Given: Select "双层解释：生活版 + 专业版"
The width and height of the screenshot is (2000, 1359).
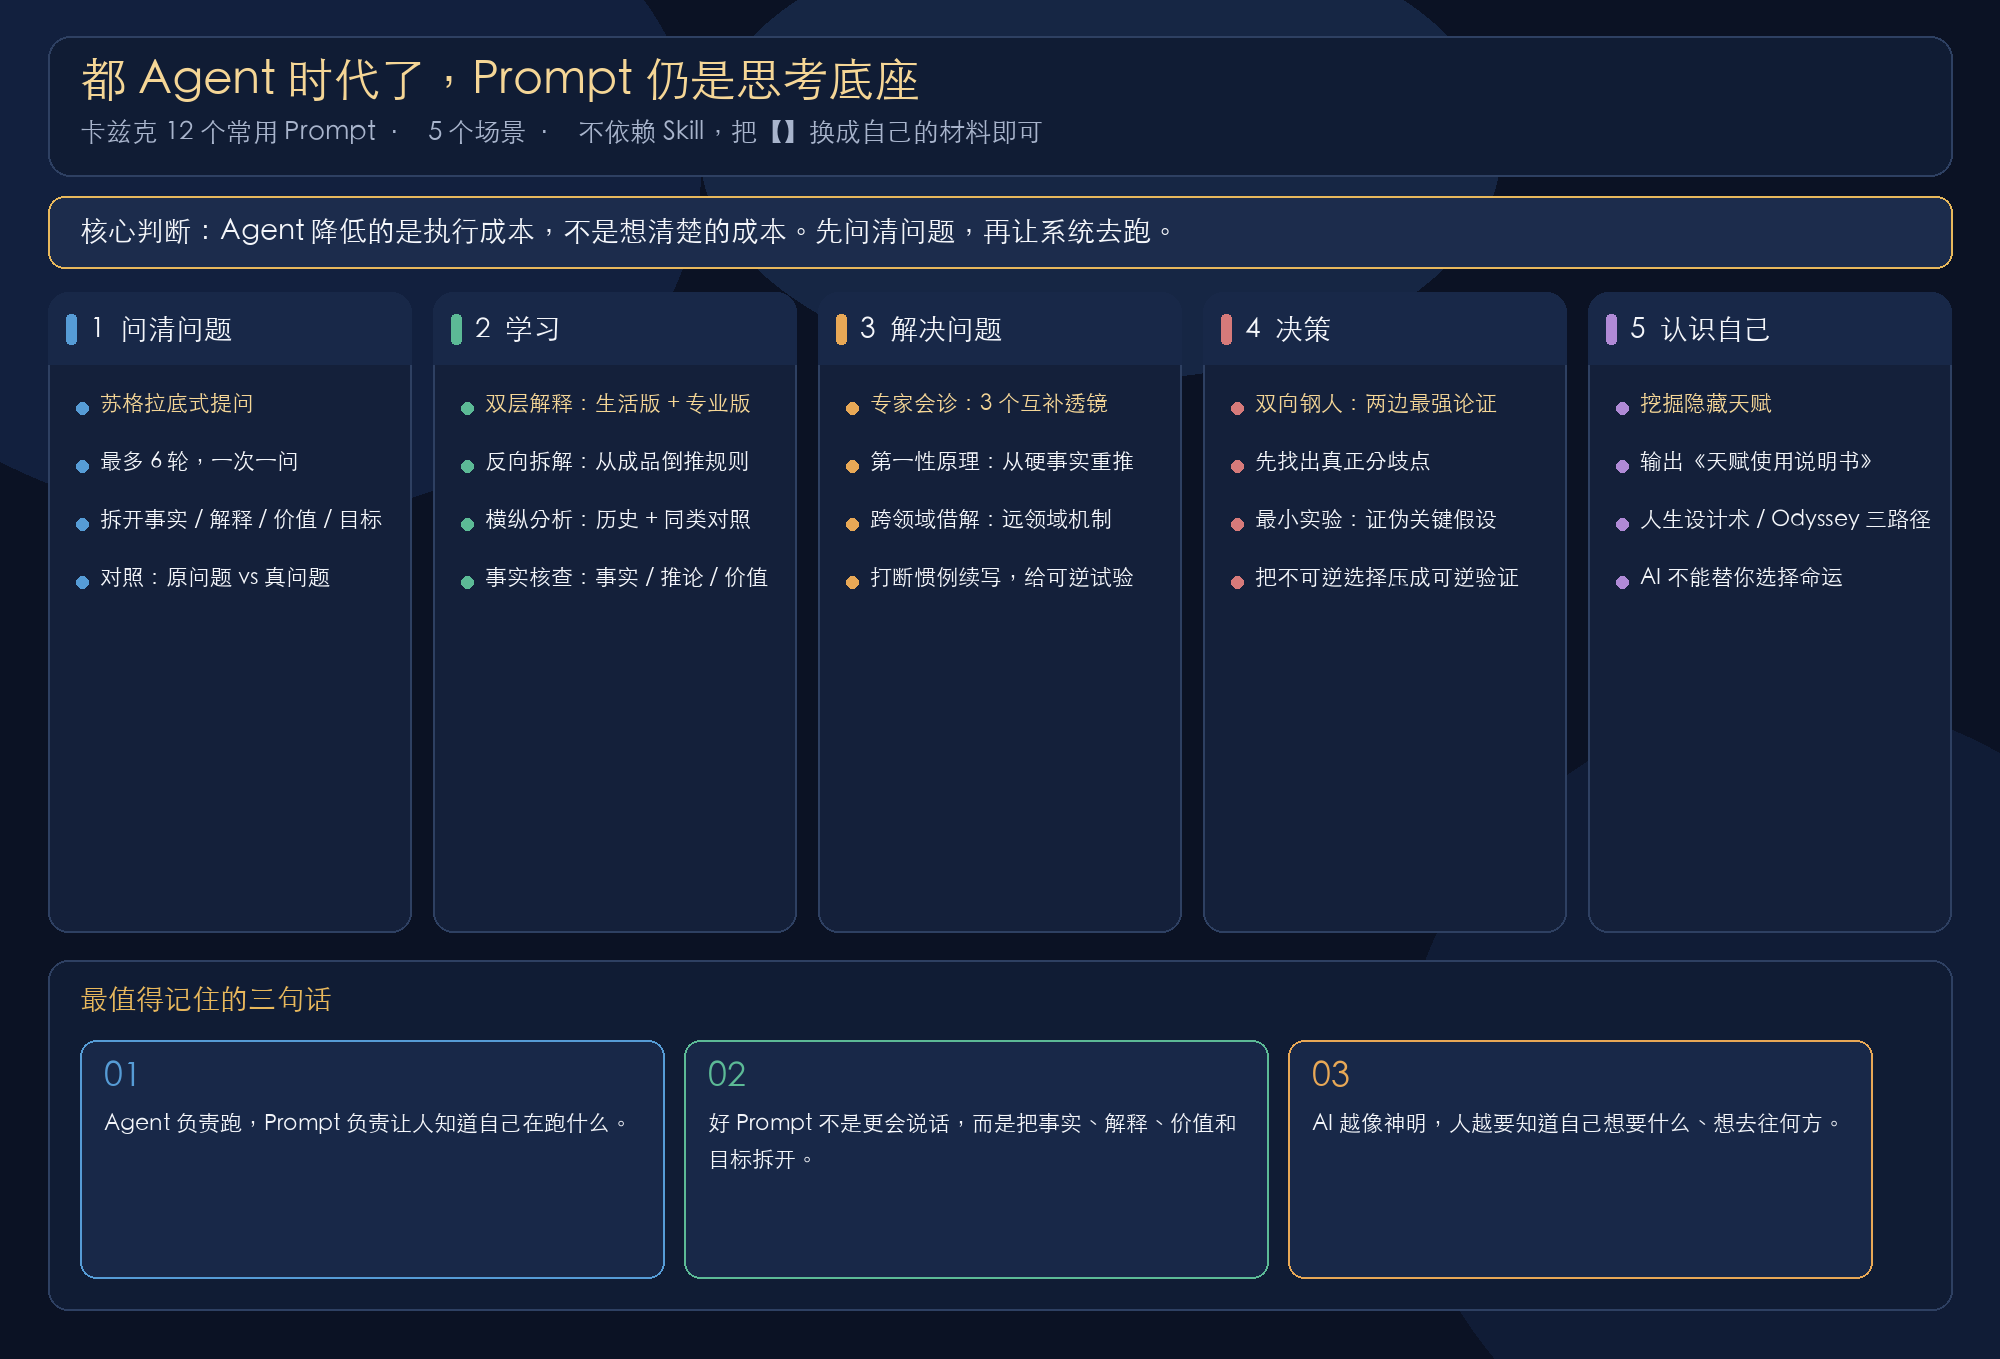Looking at the screenshot, I should click(618, 404).
